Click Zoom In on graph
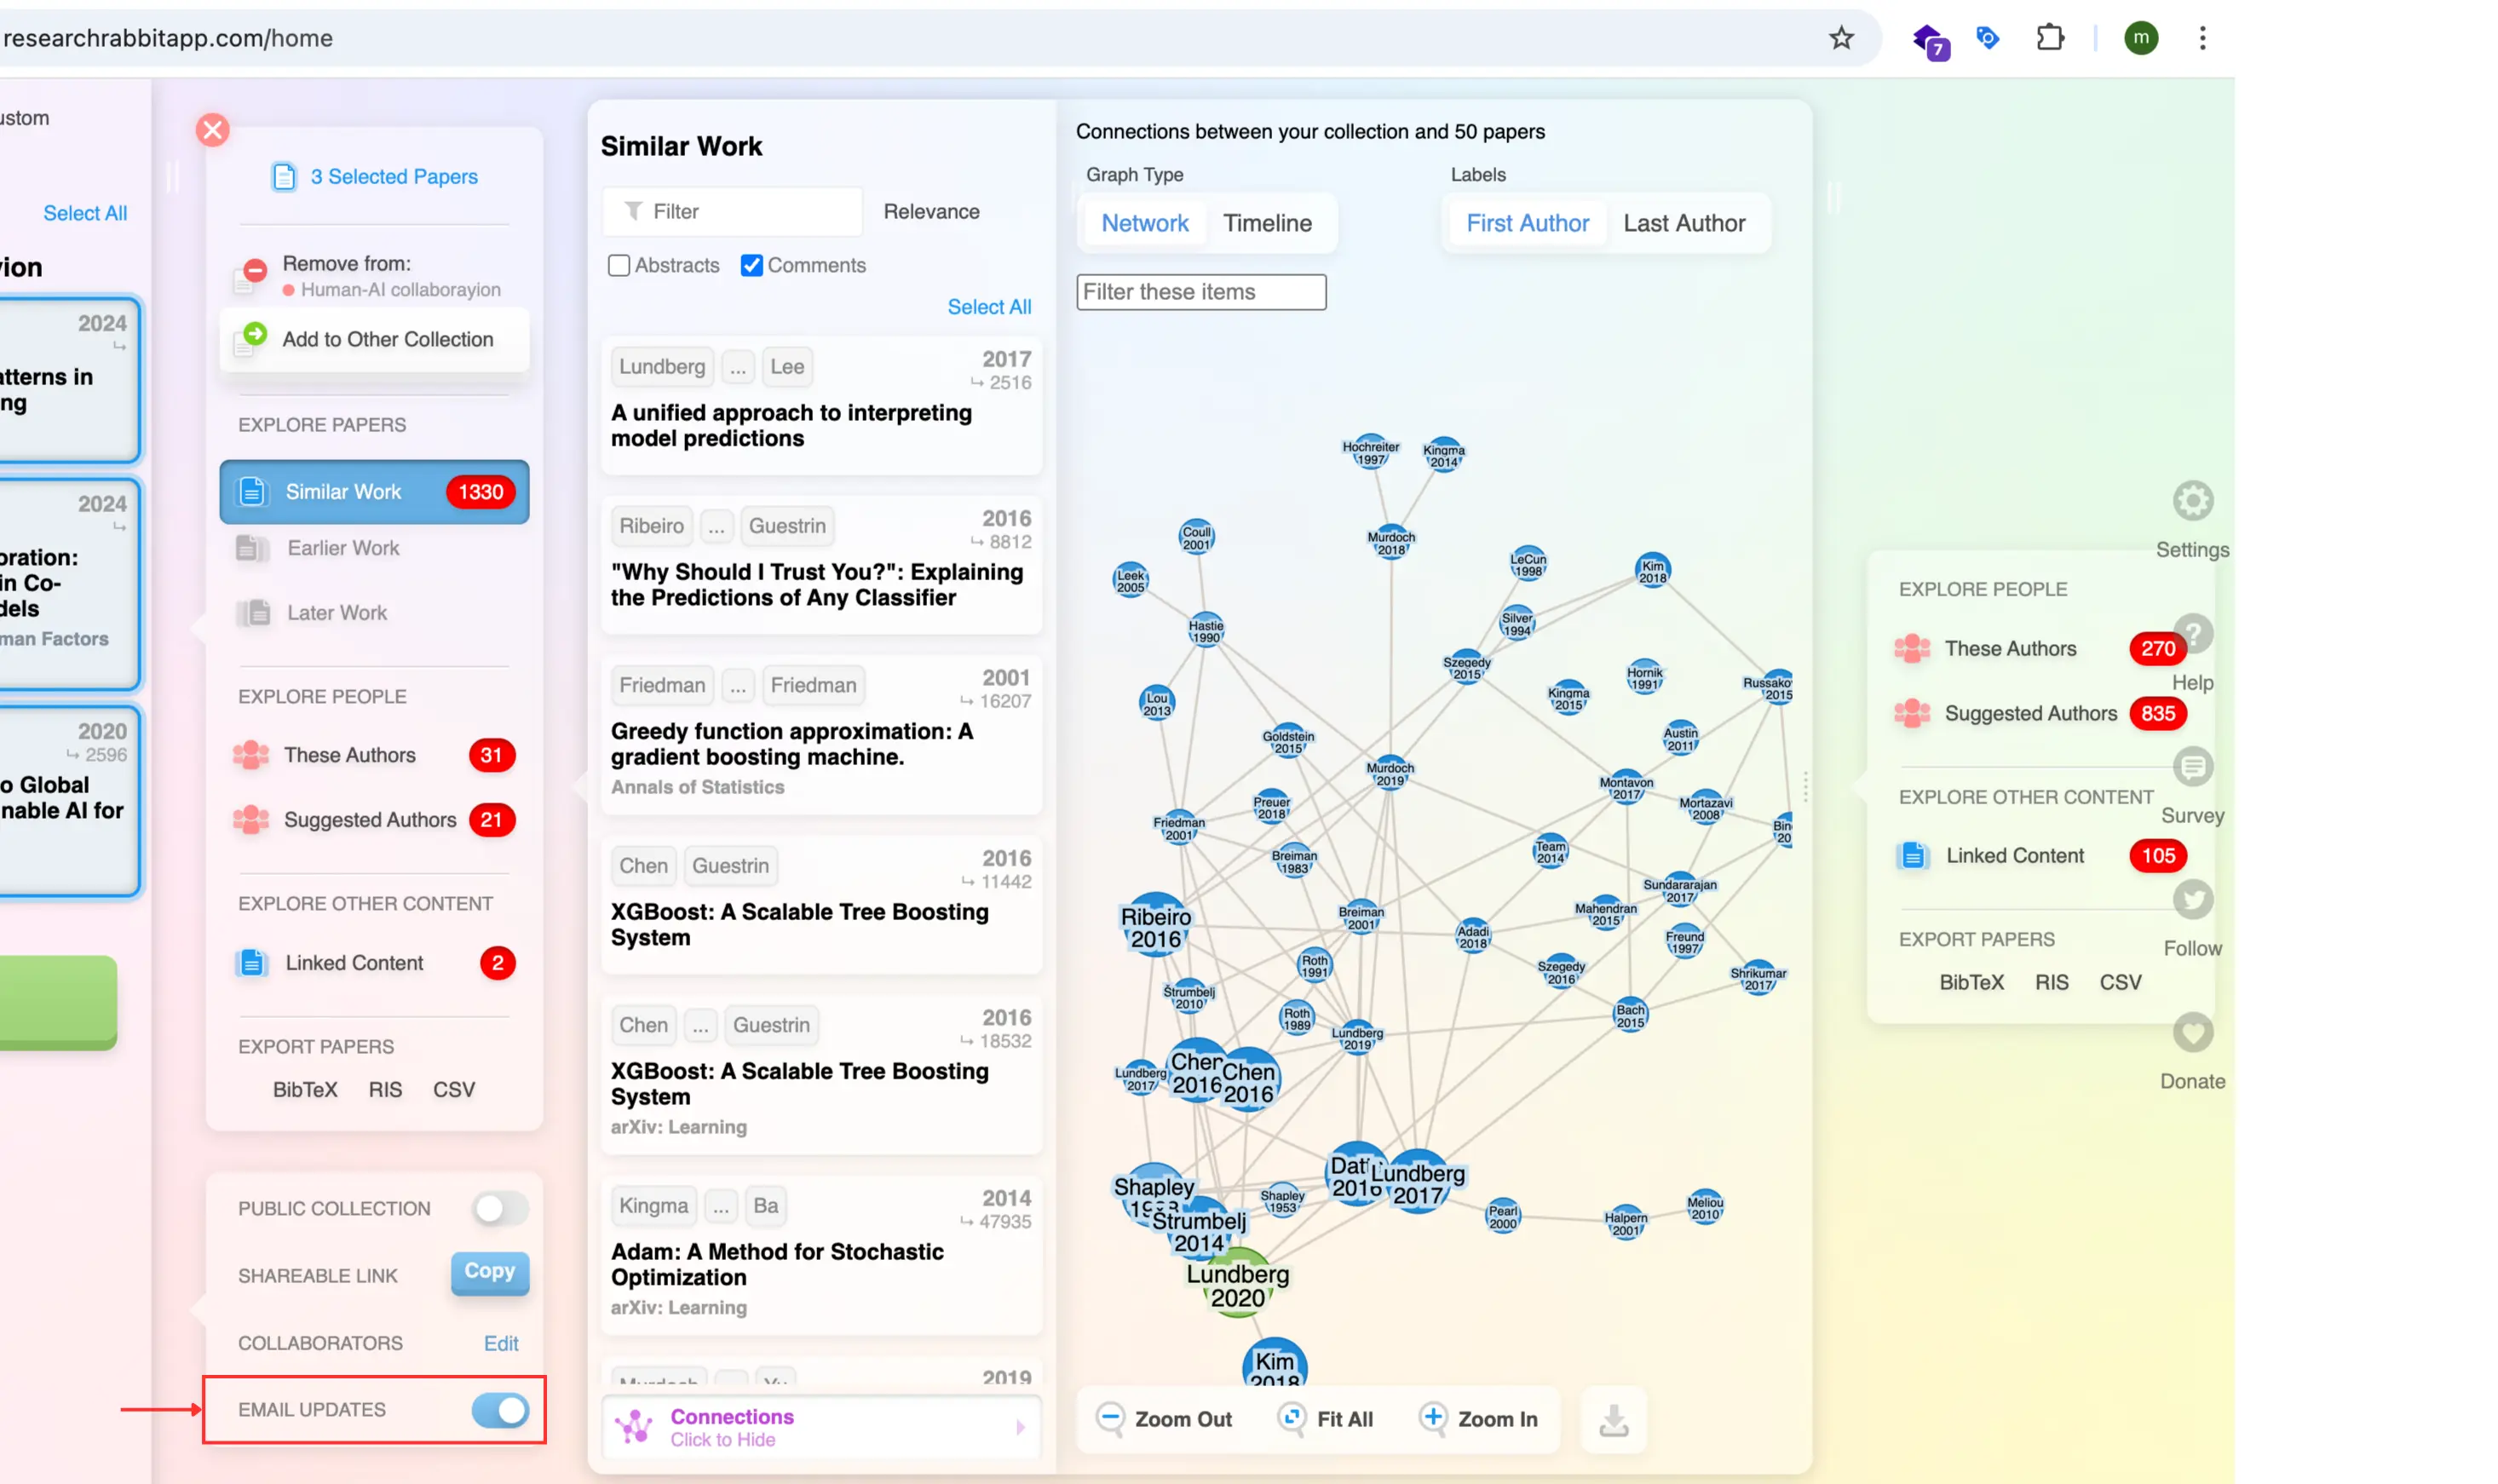The height and width of the screenshot is (1484, 2498). click(x=1479, y=1419)
